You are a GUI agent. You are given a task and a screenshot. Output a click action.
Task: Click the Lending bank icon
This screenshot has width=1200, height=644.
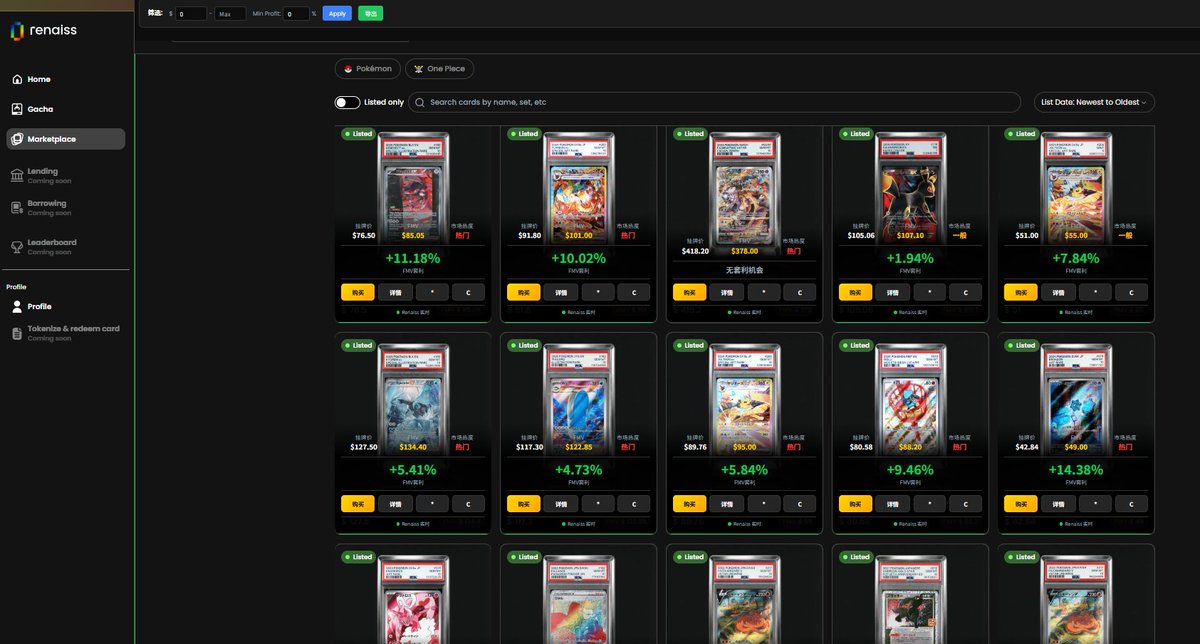click(17, 176)
